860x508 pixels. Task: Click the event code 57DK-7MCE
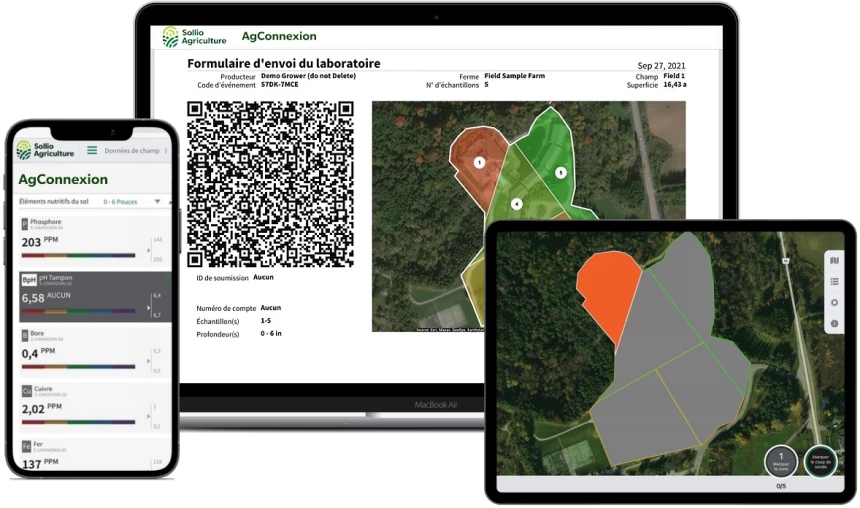280,85
